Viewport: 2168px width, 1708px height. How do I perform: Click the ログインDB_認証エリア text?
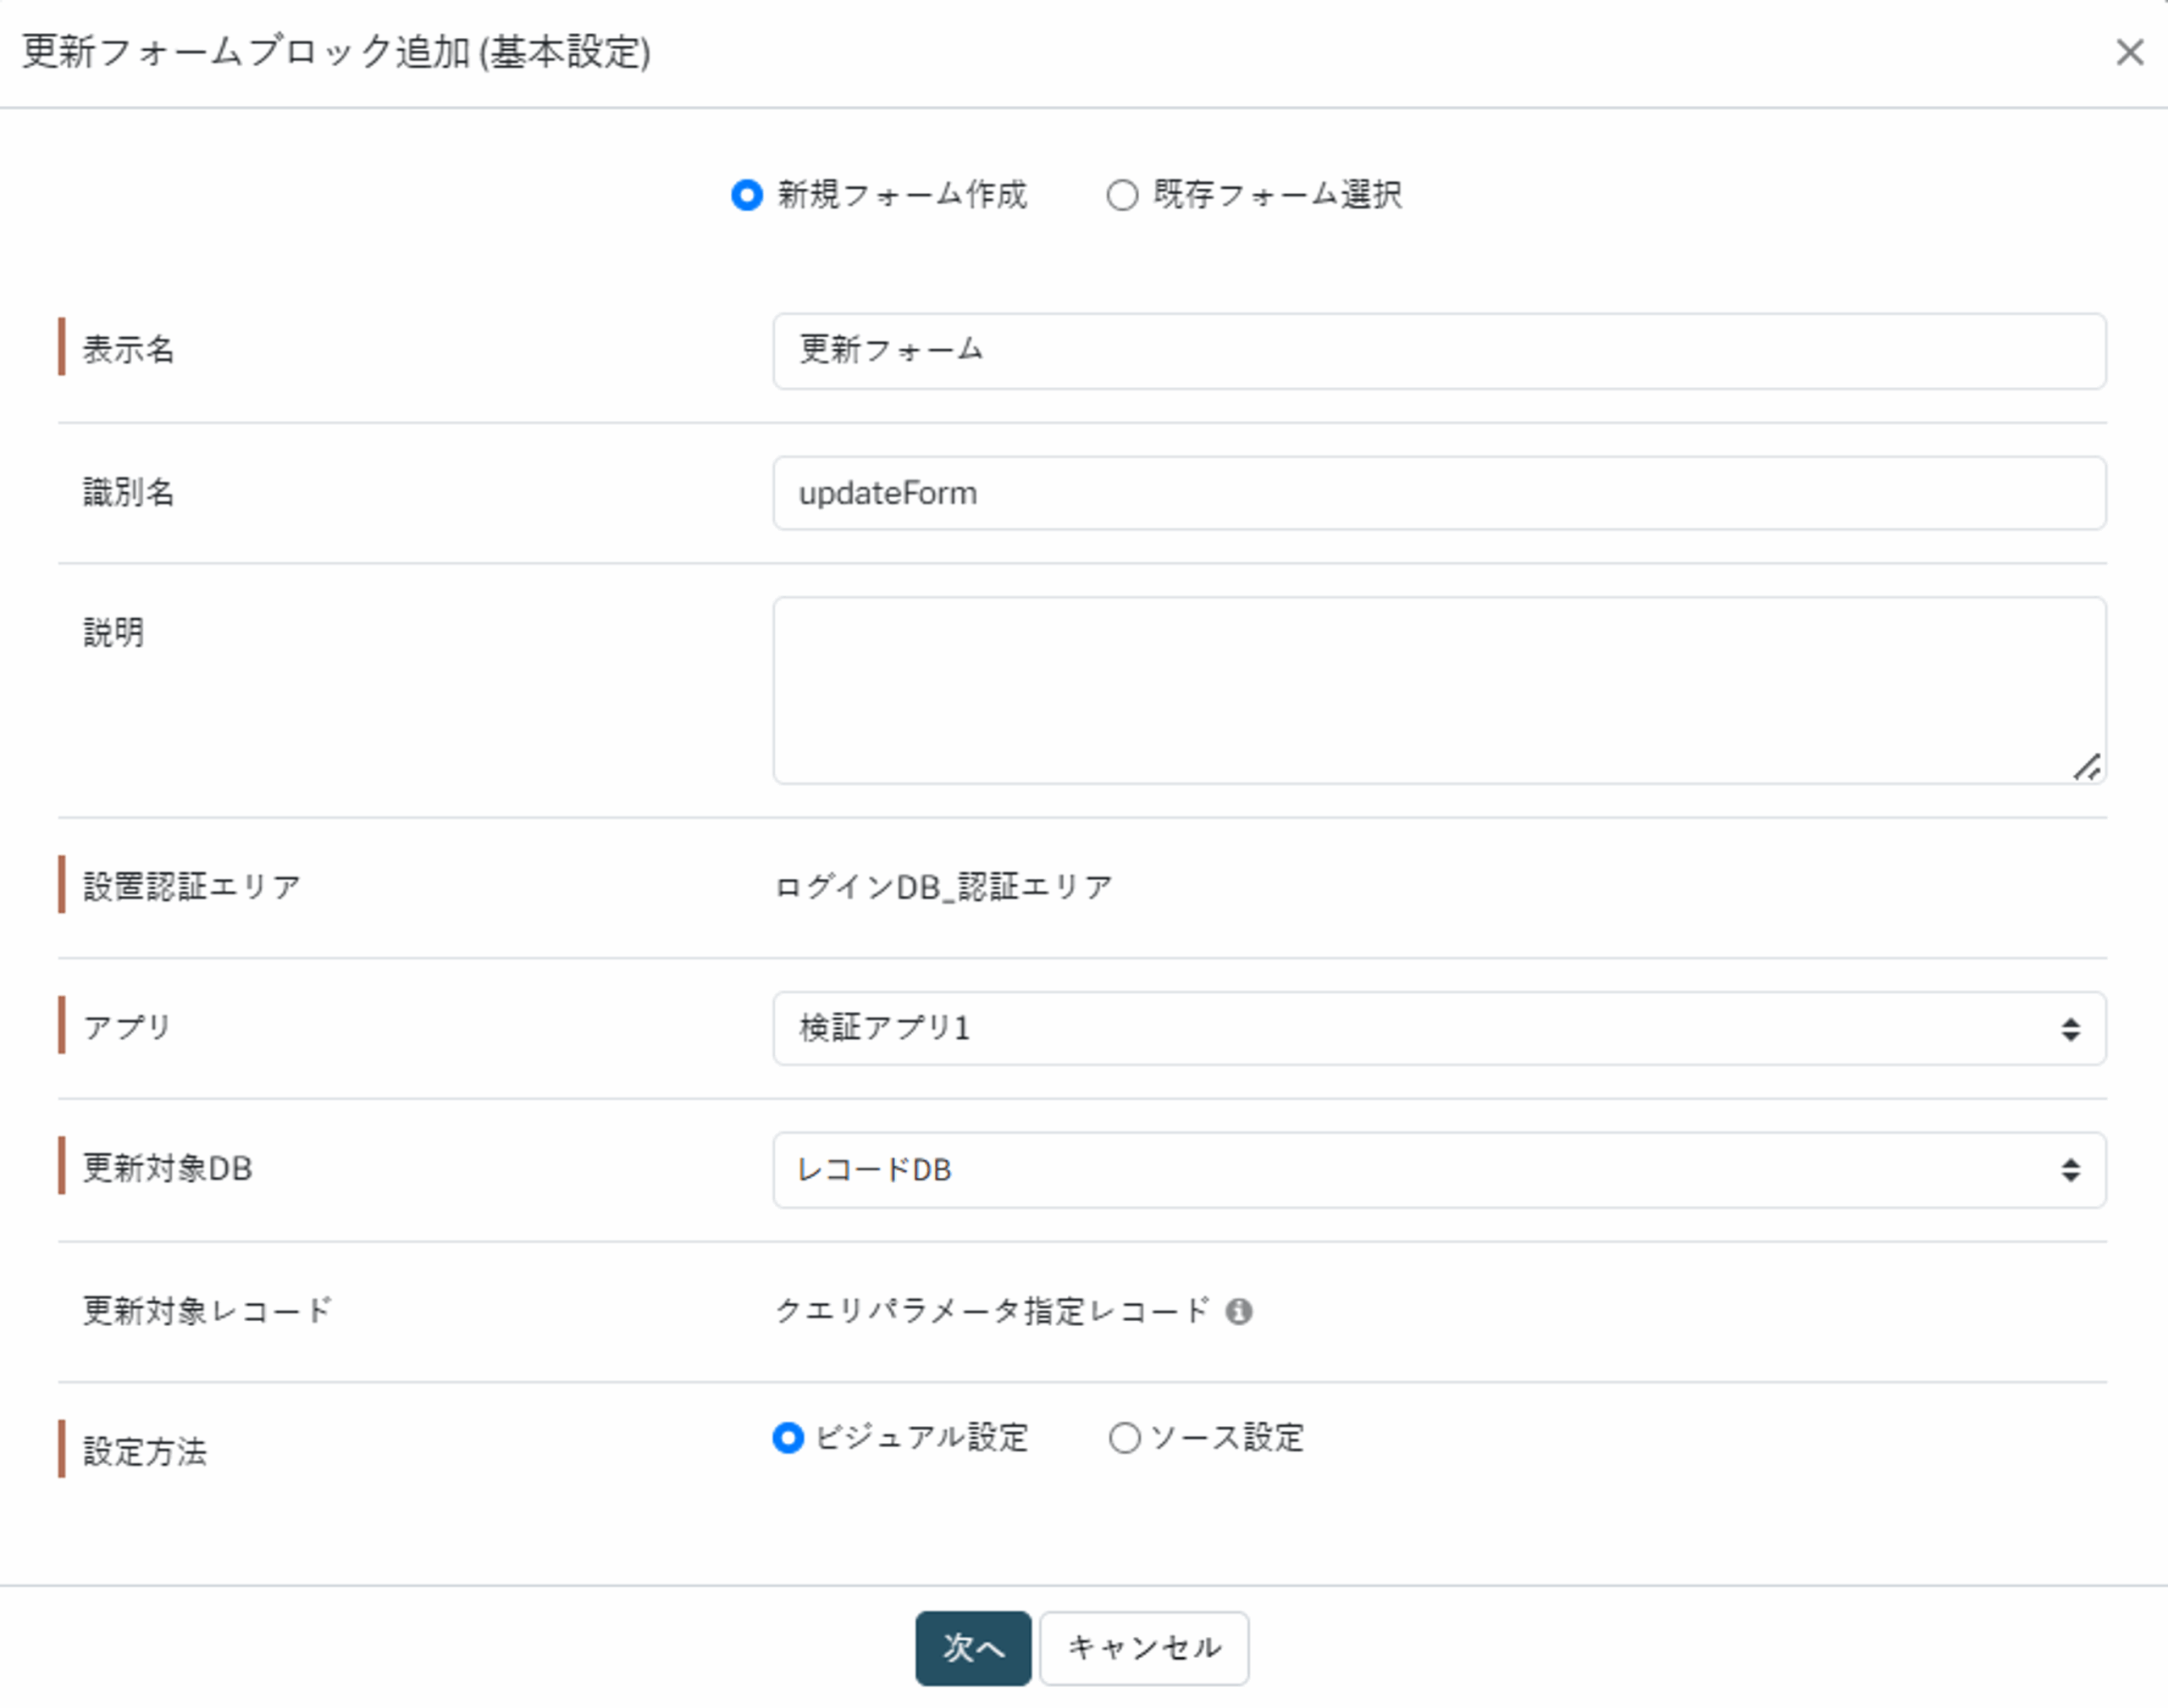pyautogui.click(x=943, y=887)
